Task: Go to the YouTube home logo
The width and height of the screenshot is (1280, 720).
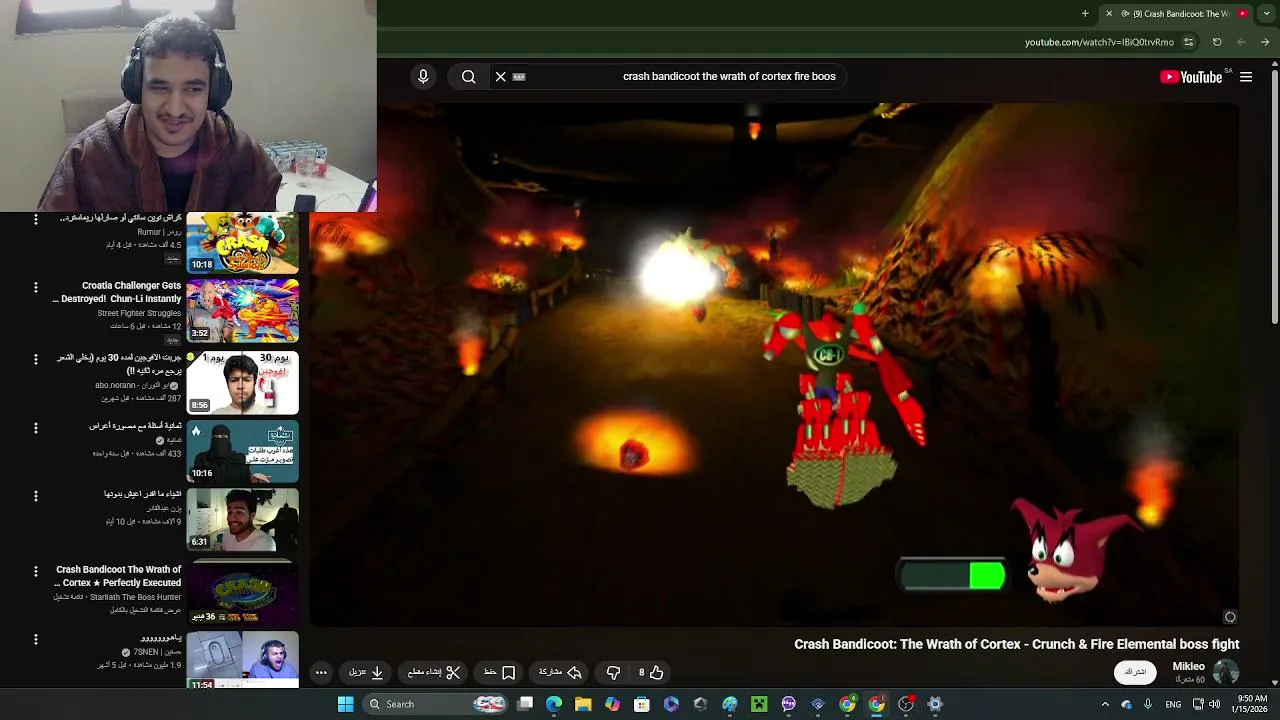Action: pos(1191,77)
